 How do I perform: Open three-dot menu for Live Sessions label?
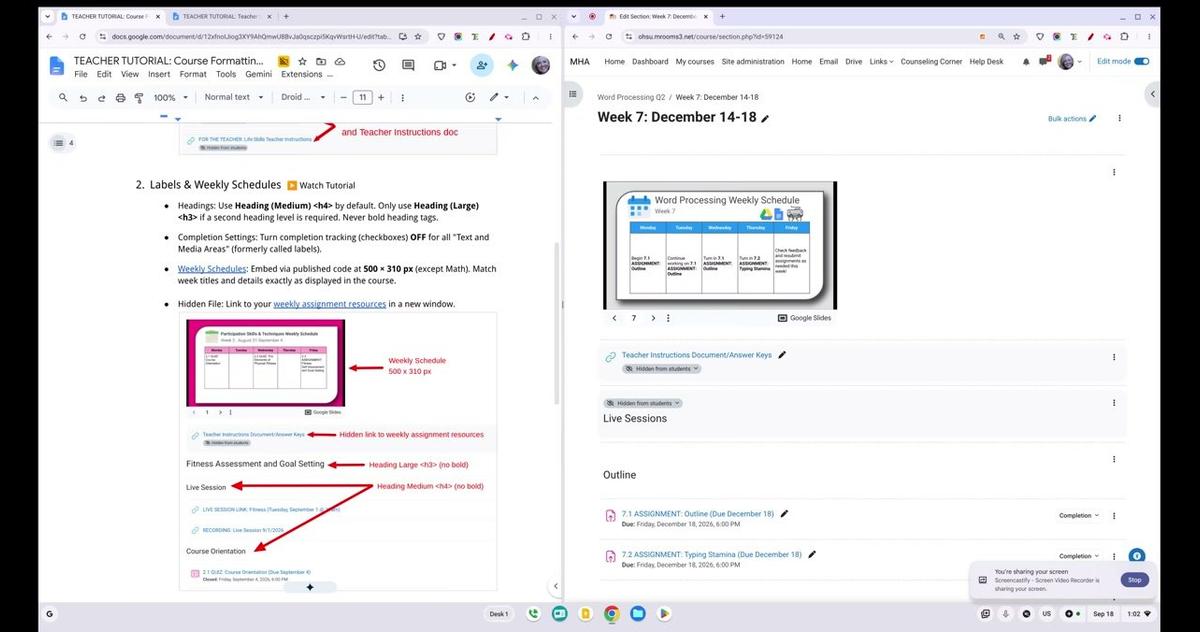1114,403
